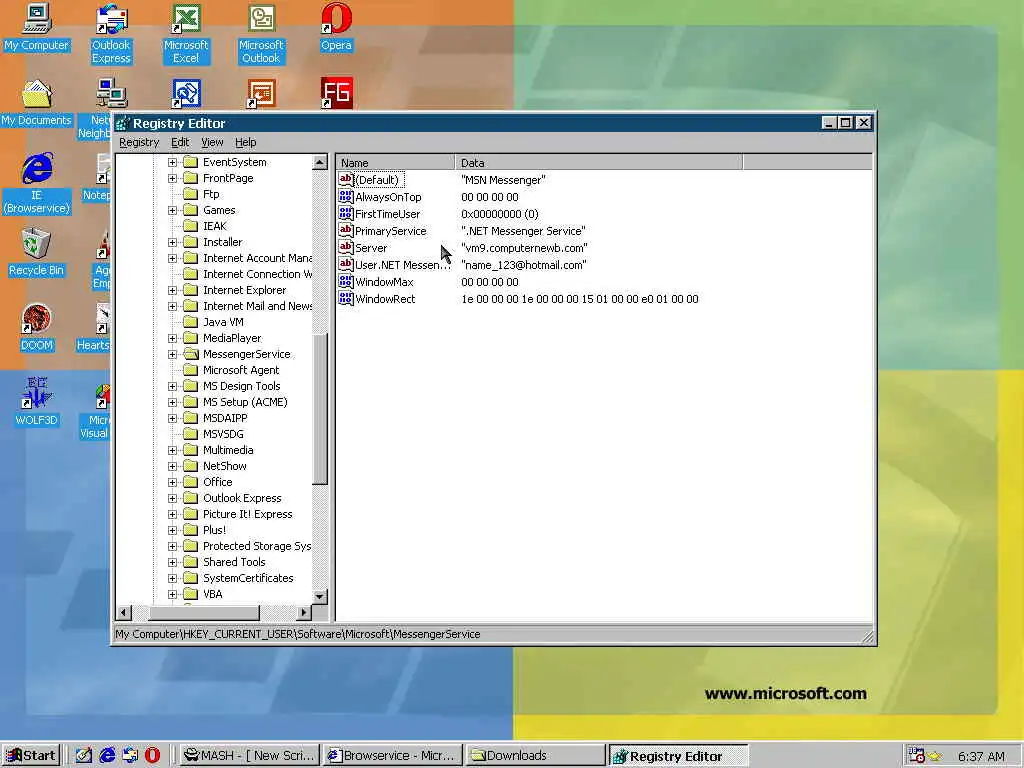Select the Microsoft Agent registry key
The height and width of the screenshot is (768, 1024).
point(241,370)
